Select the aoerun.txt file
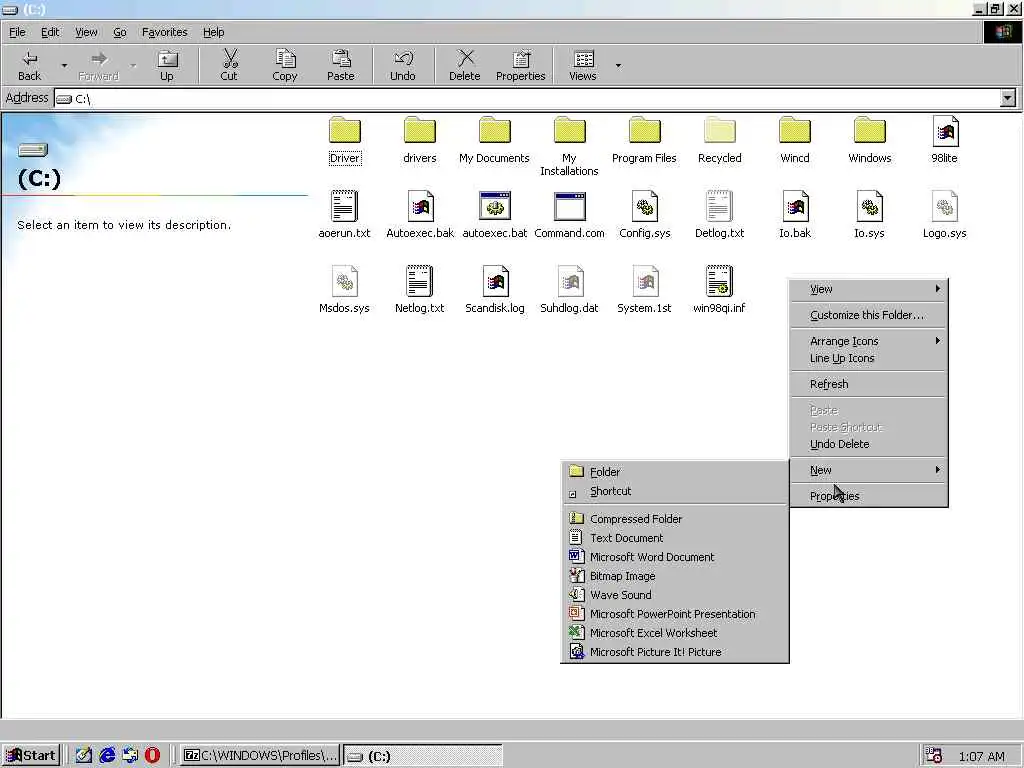Image resolution: width=1024 pixels, height=768 pixels. tap(344, 215)
